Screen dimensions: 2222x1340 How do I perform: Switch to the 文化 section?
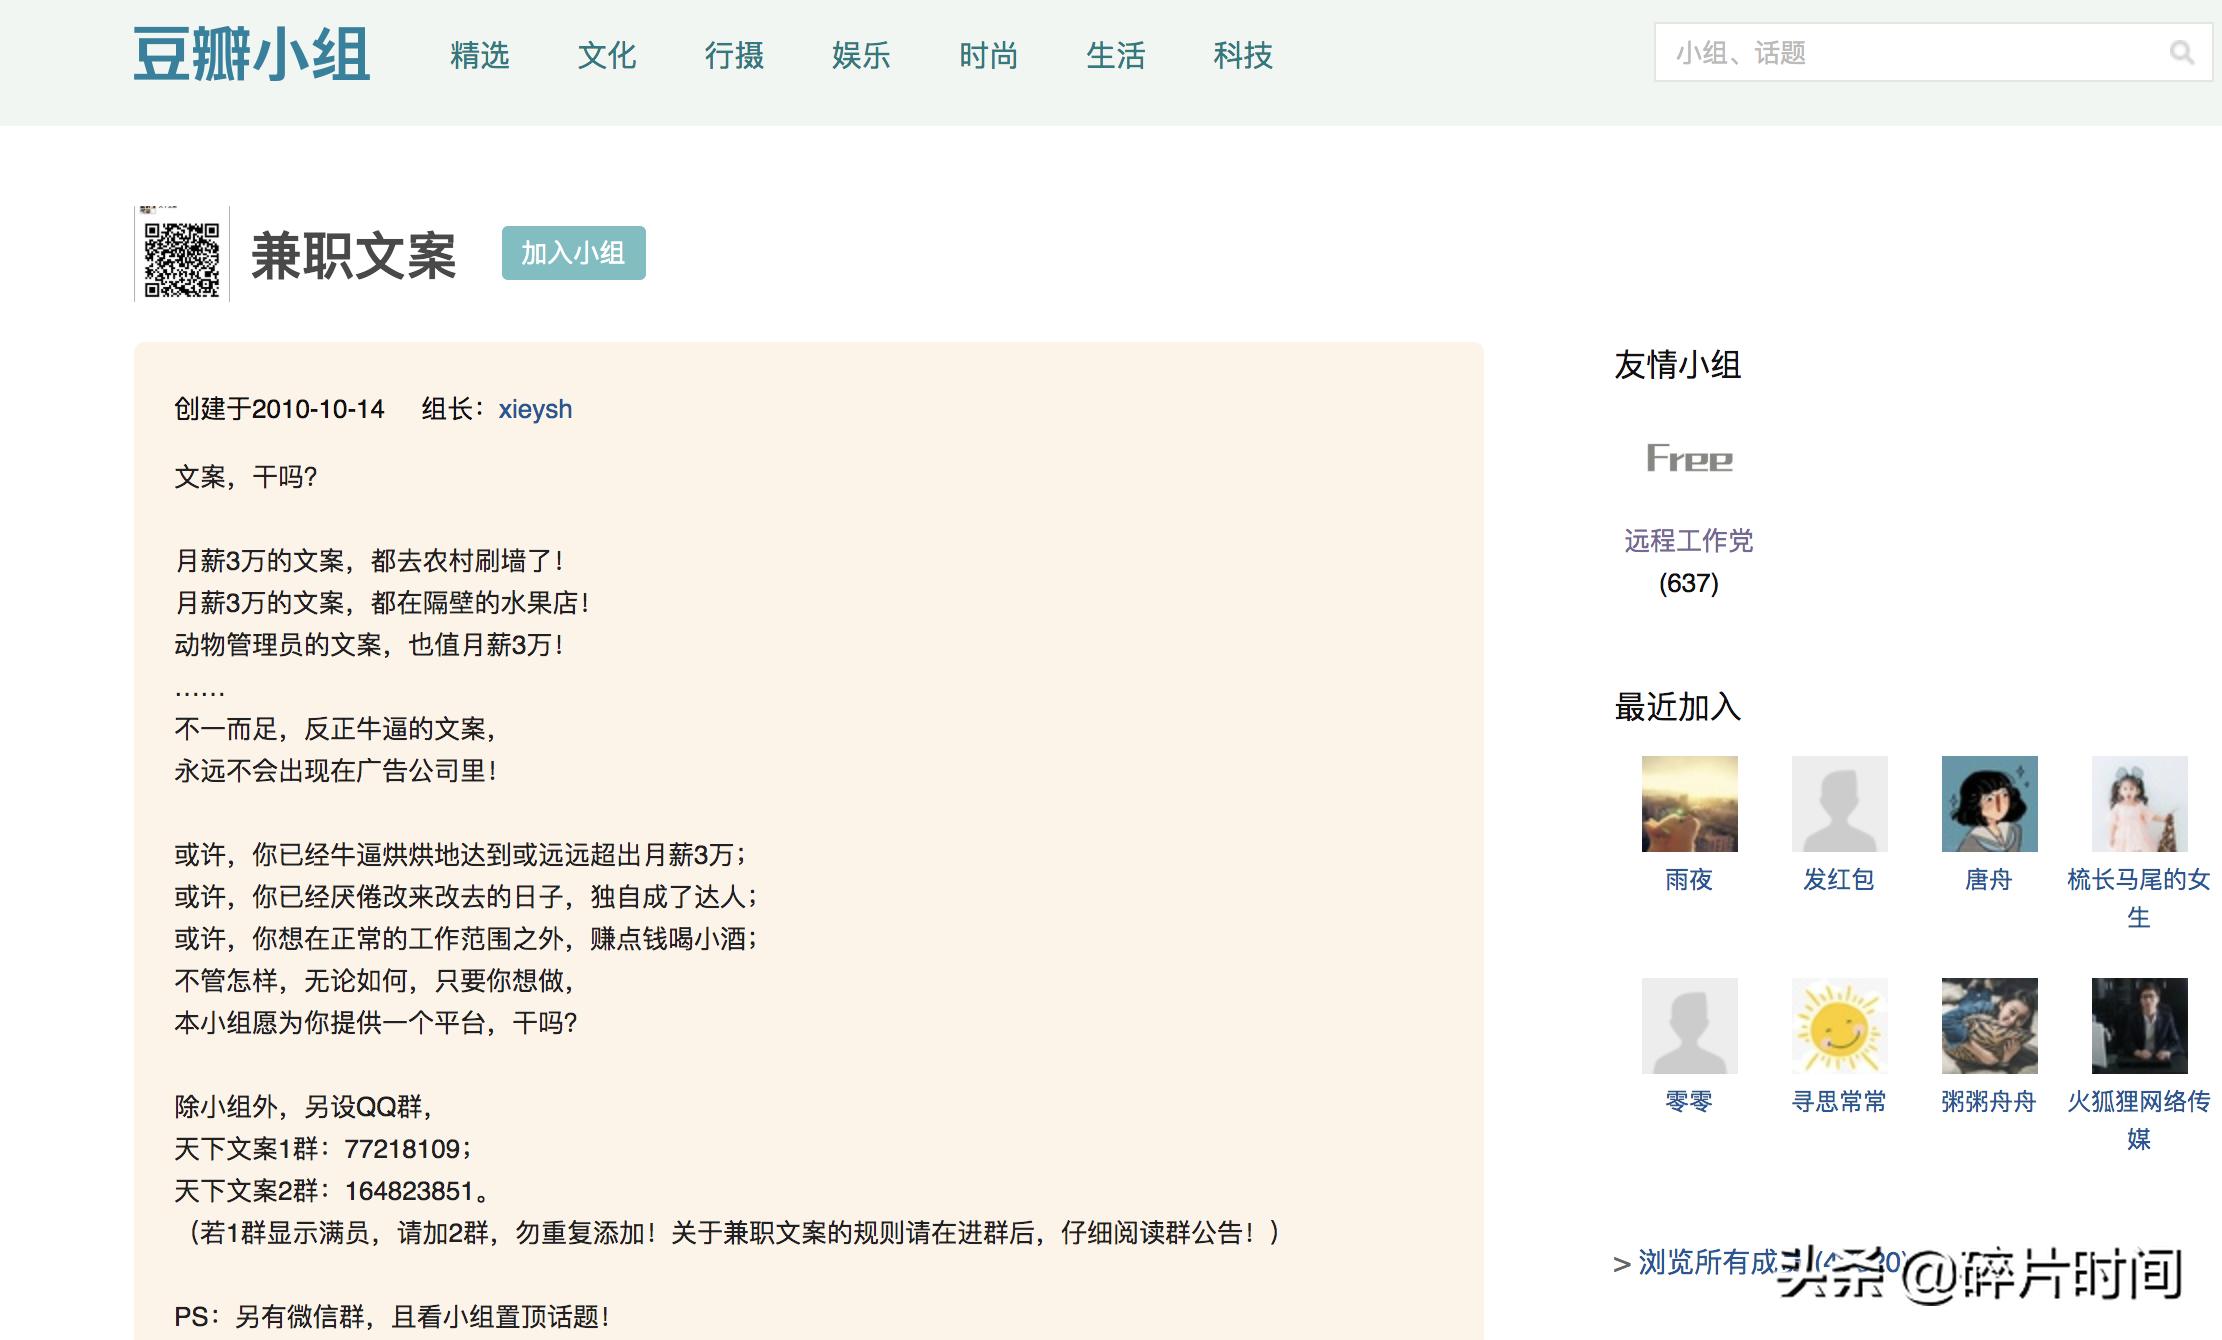(607, 57)
